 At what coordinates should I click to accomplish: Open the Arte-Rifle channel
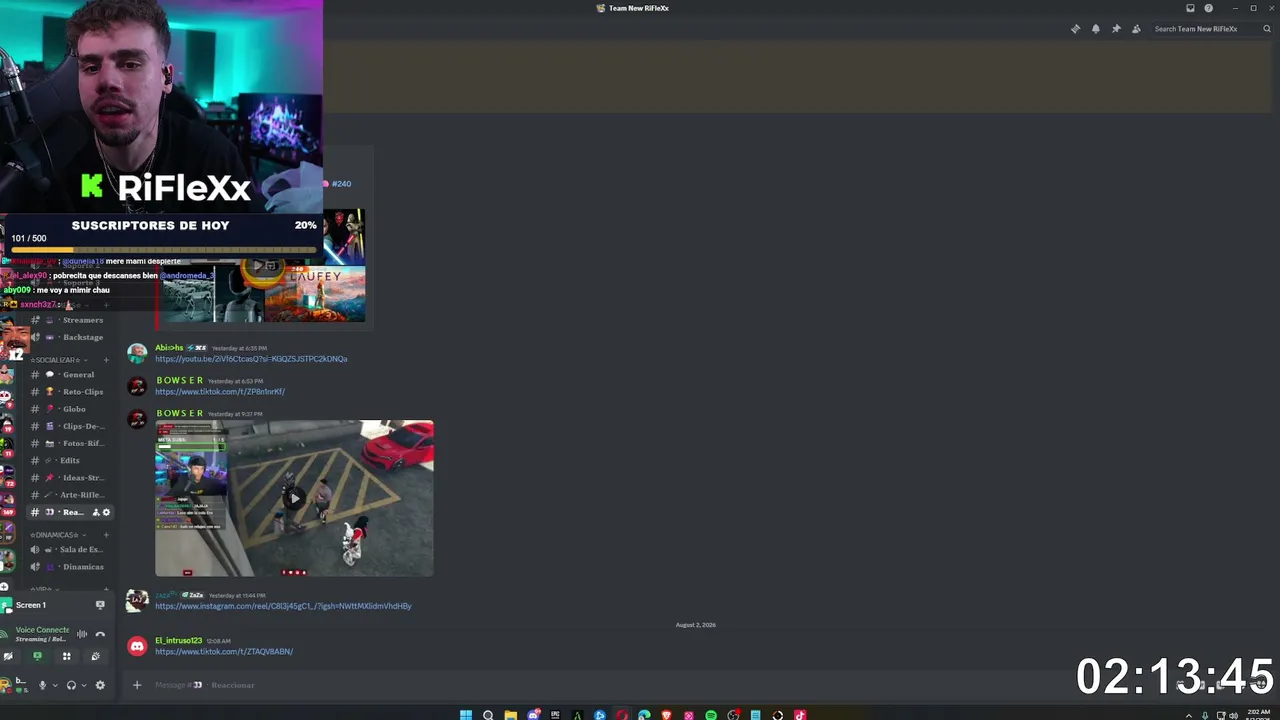(70, 495)
